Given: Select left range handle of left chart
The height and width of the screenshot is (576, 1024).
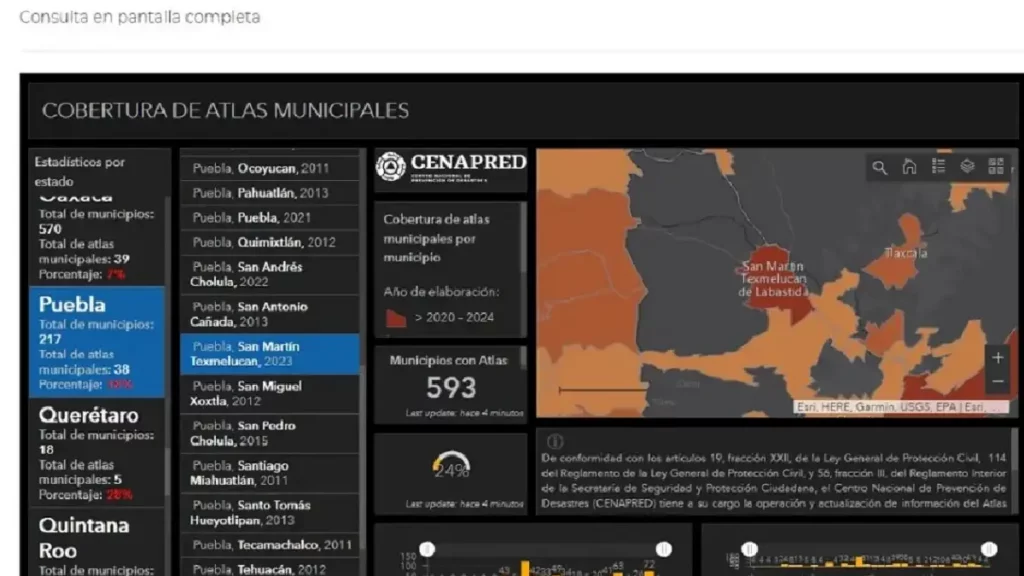Looking at the screenshot, I should tap(427, 549).
